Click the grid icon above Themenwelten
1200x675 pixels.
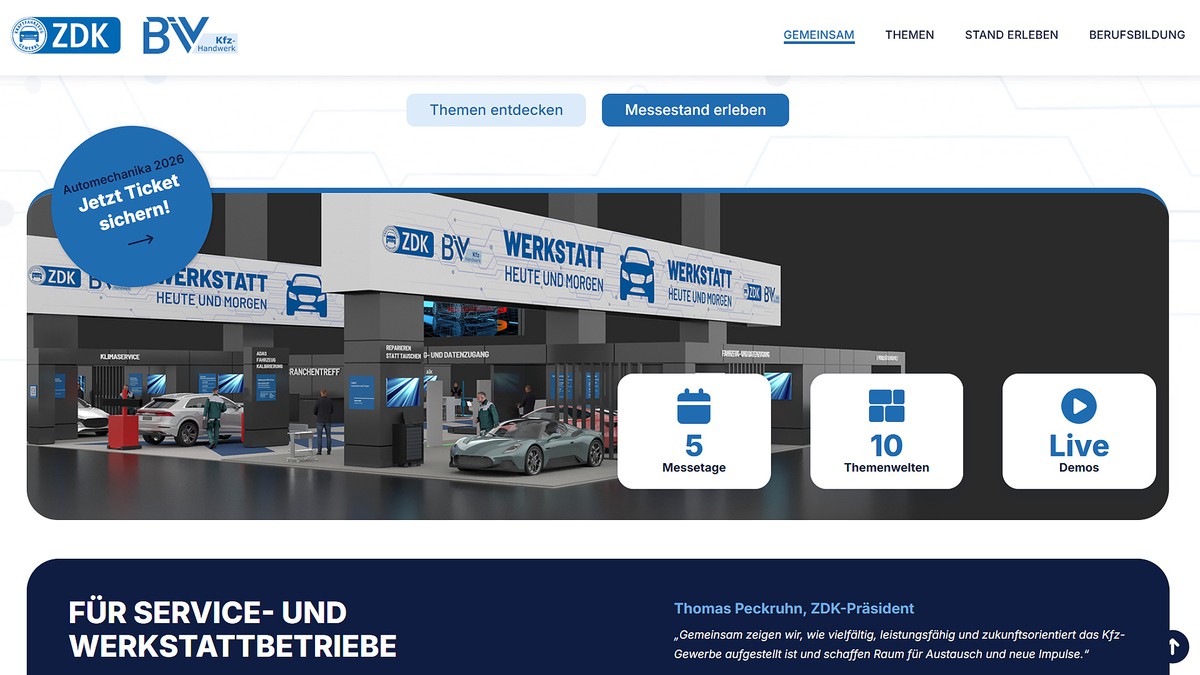click(886, 406)
